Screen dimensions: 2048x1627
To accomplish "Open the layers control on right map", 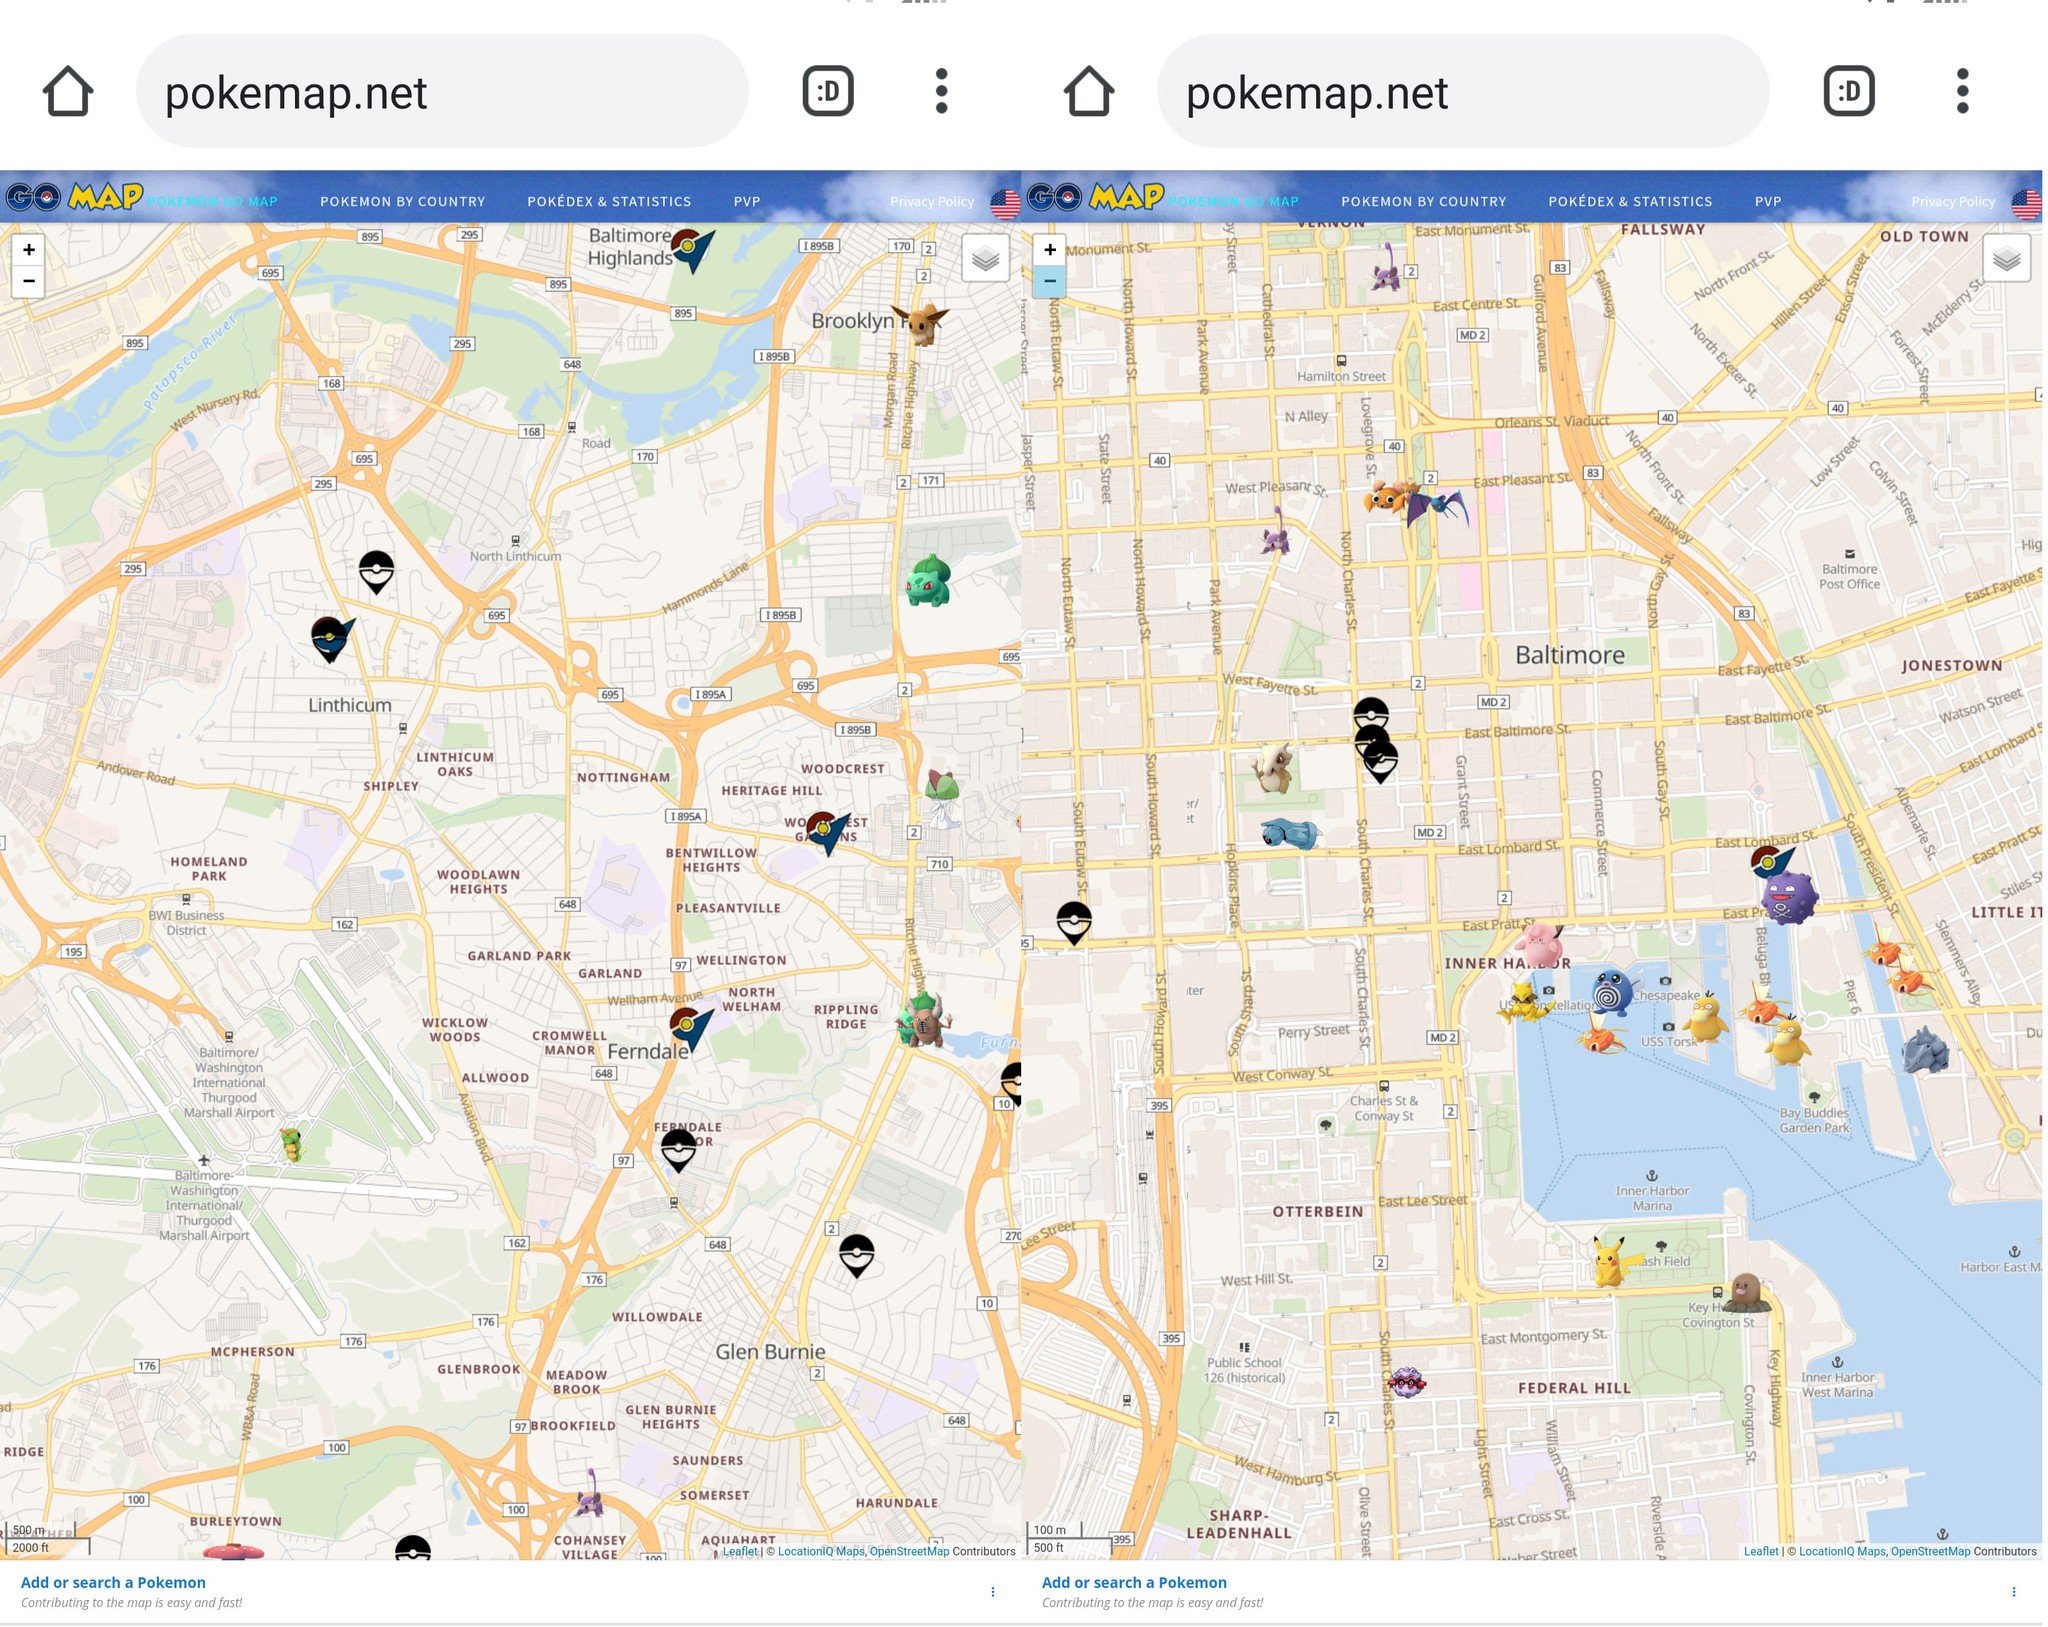I will [x=2006, y=259].
